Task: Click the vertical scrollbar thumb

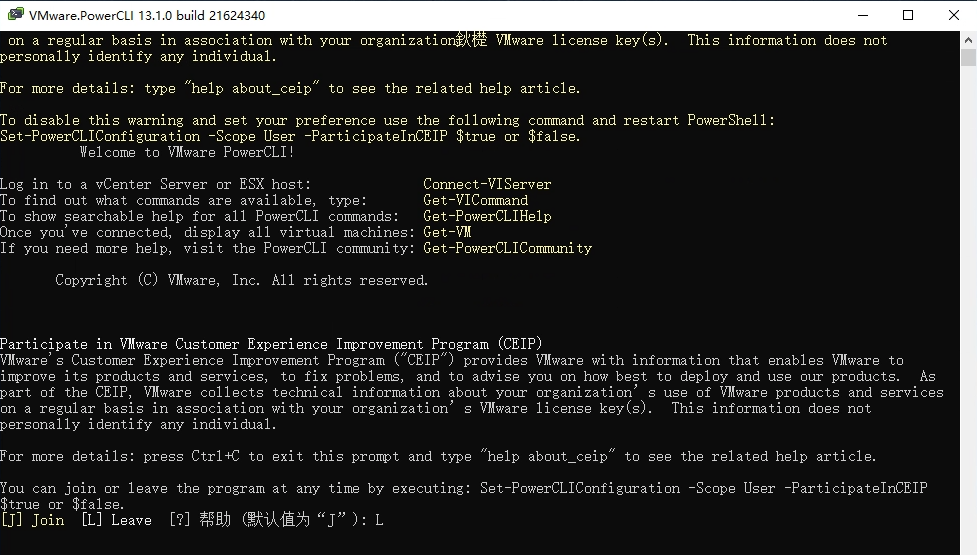Action: 968,57
